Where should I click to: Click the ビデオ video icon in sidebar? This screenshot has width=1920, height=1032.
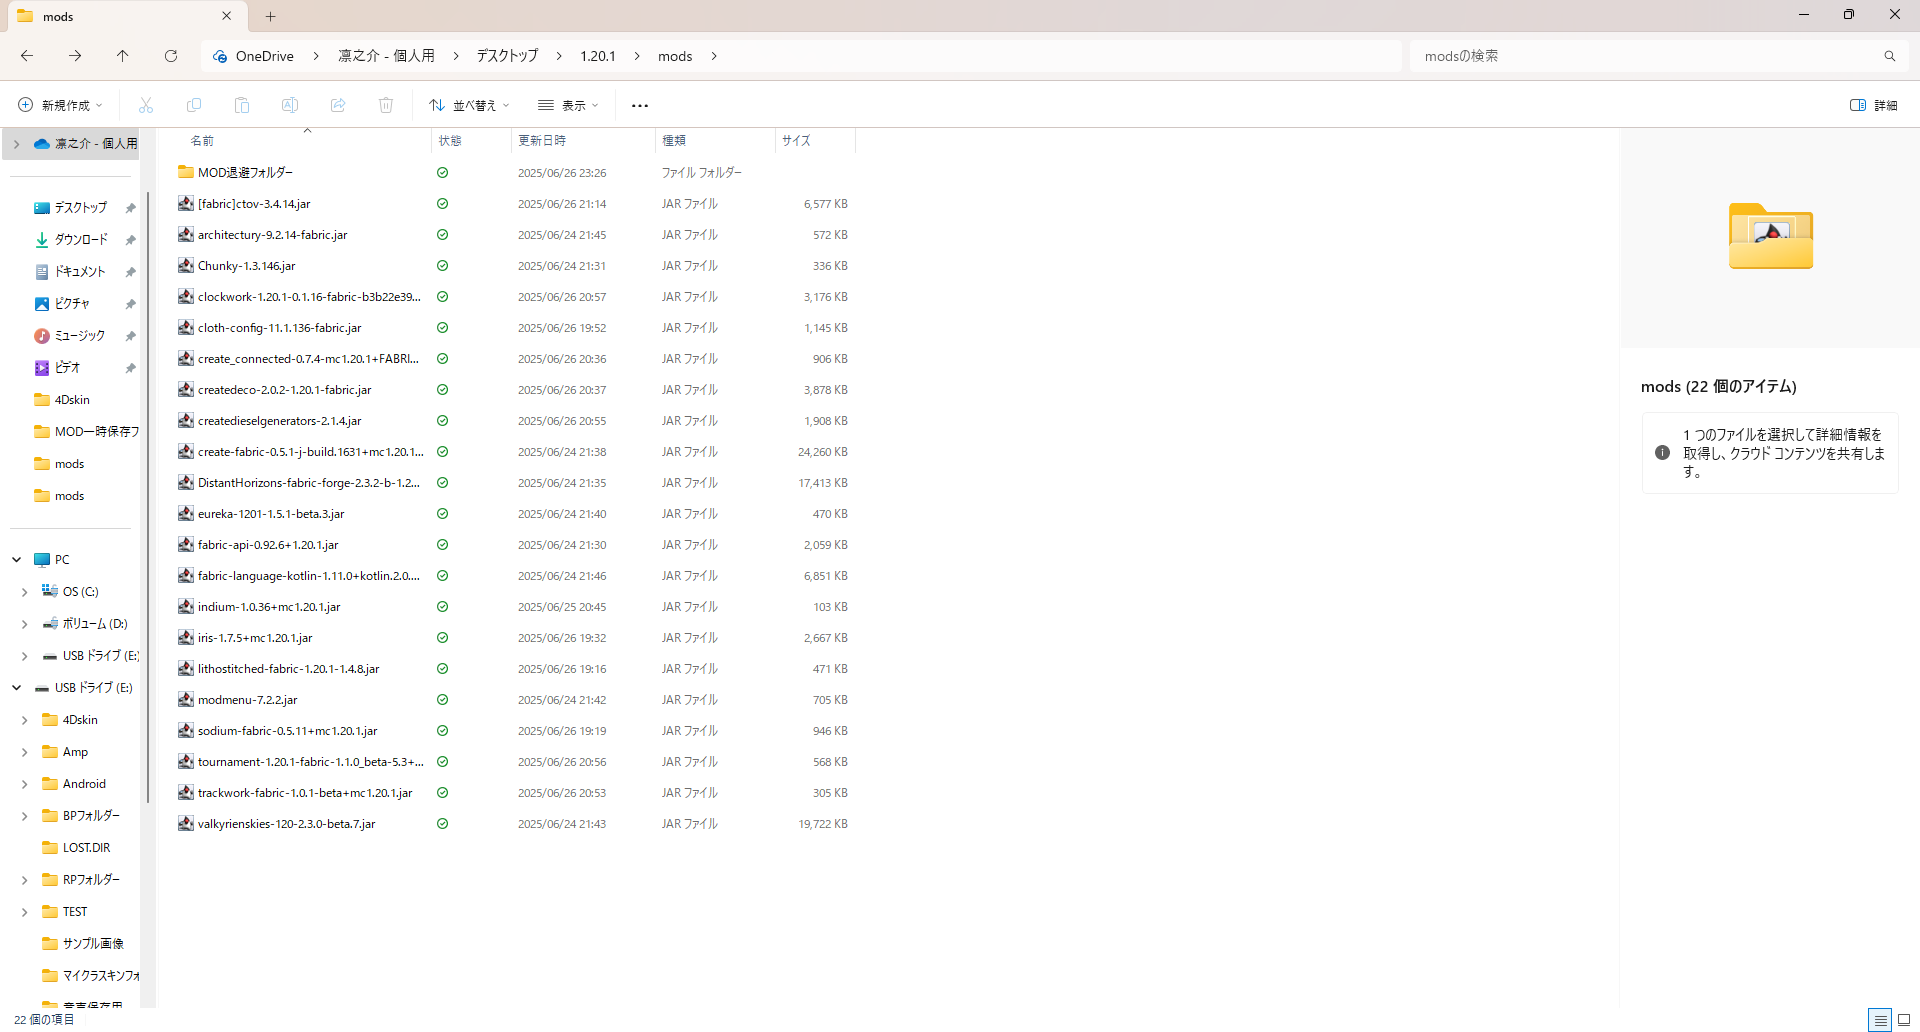(x=42, y=368)
